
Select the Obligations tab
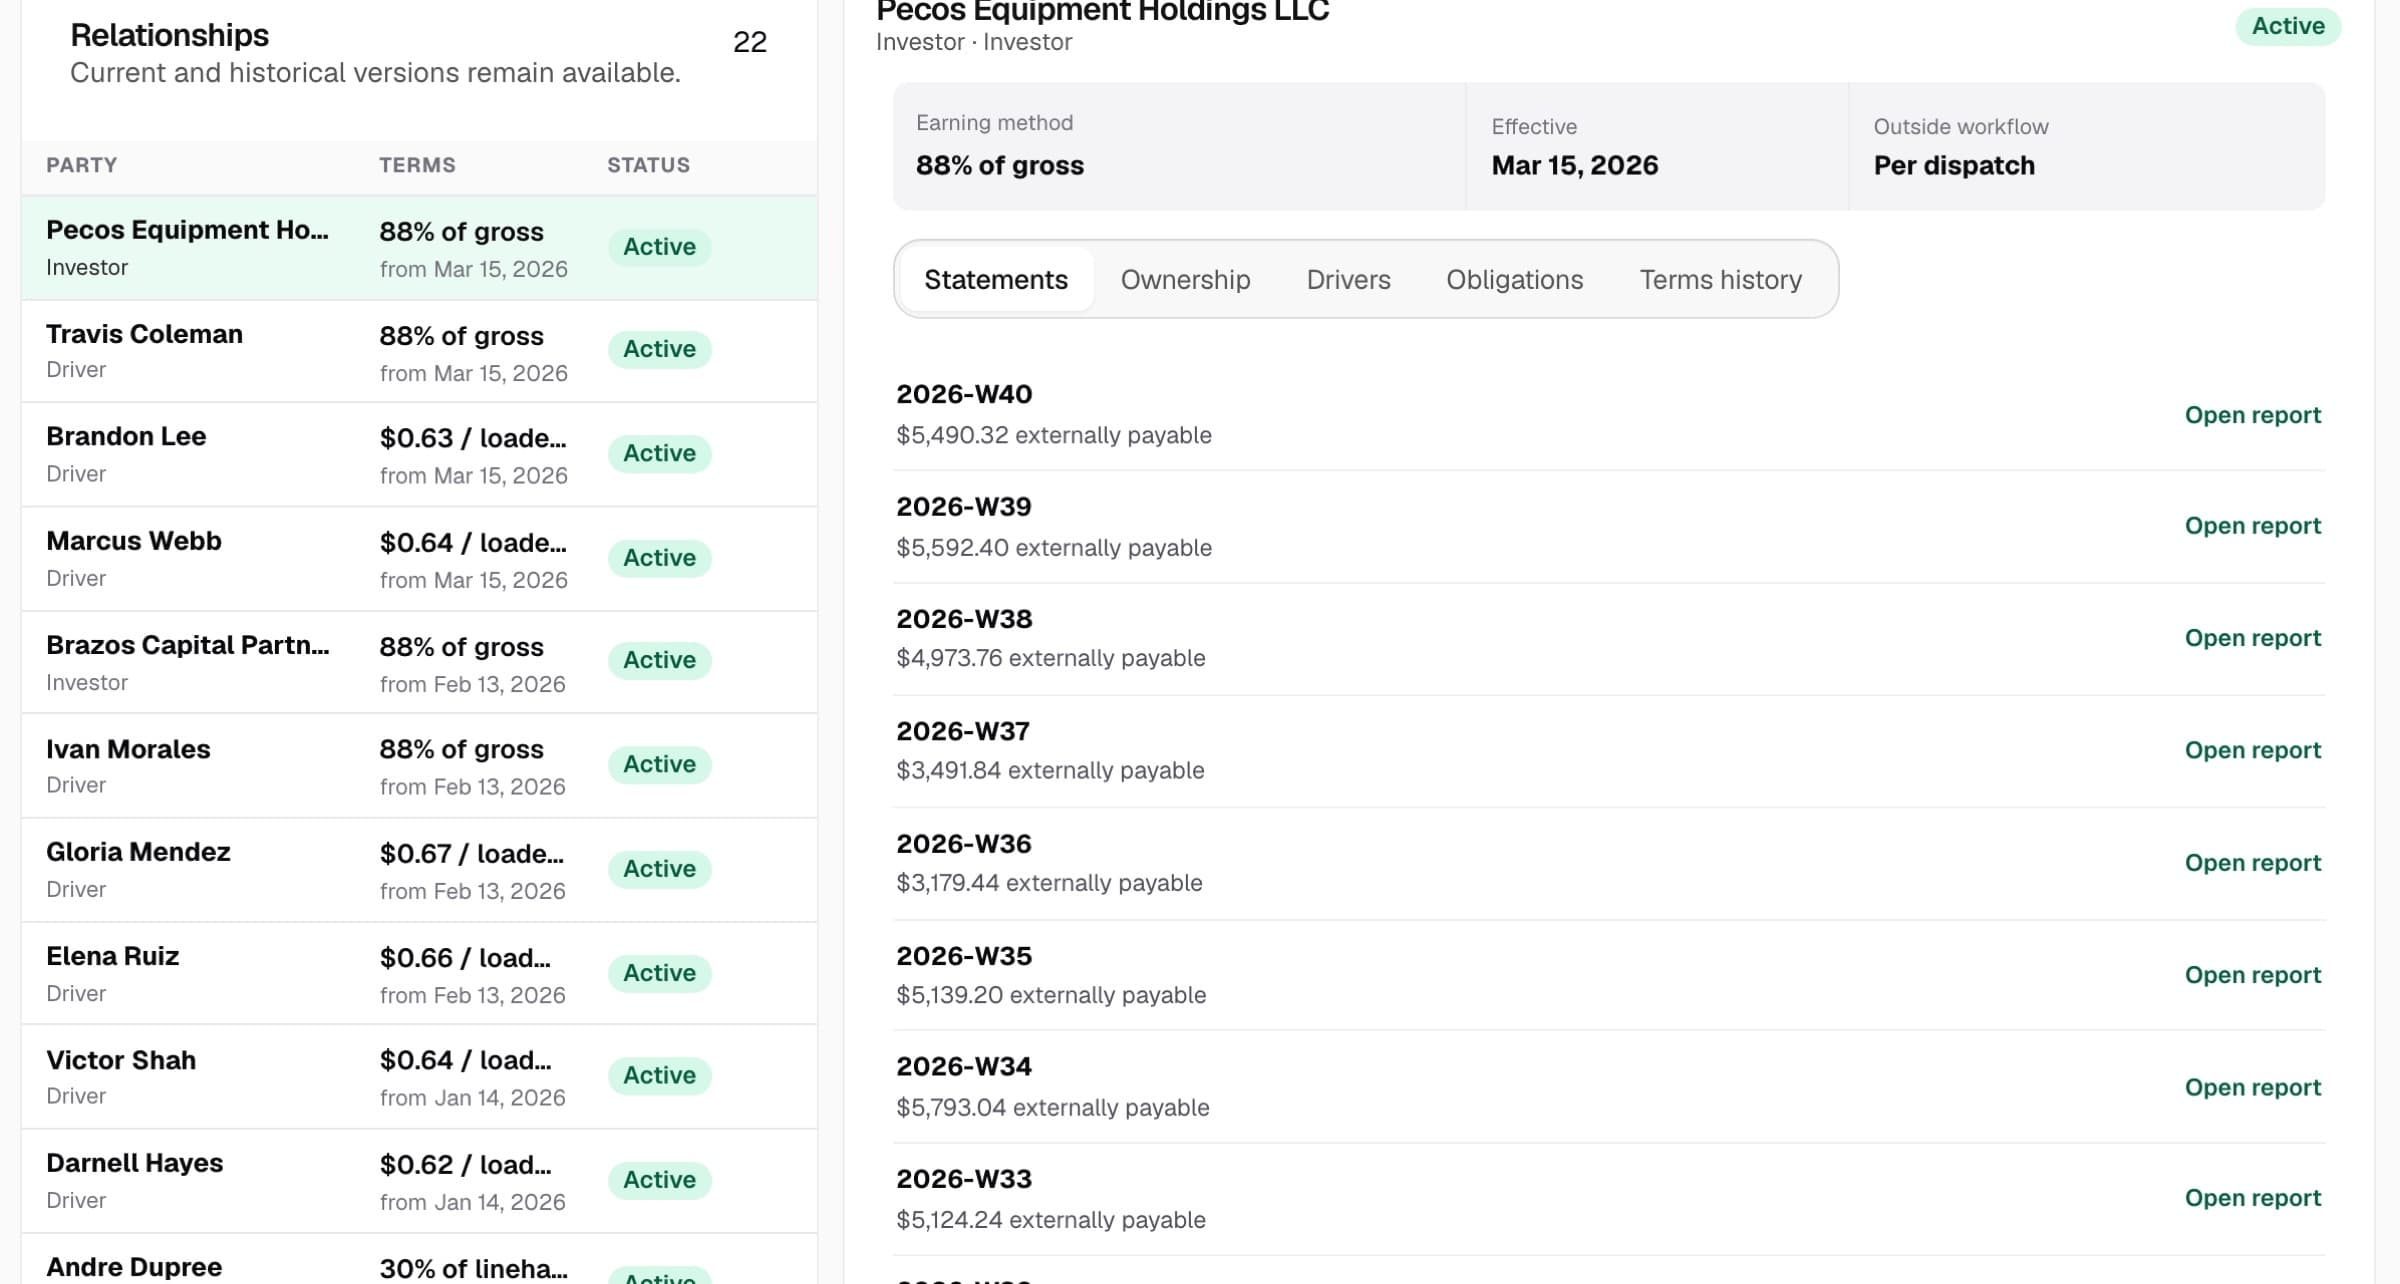1514,279
